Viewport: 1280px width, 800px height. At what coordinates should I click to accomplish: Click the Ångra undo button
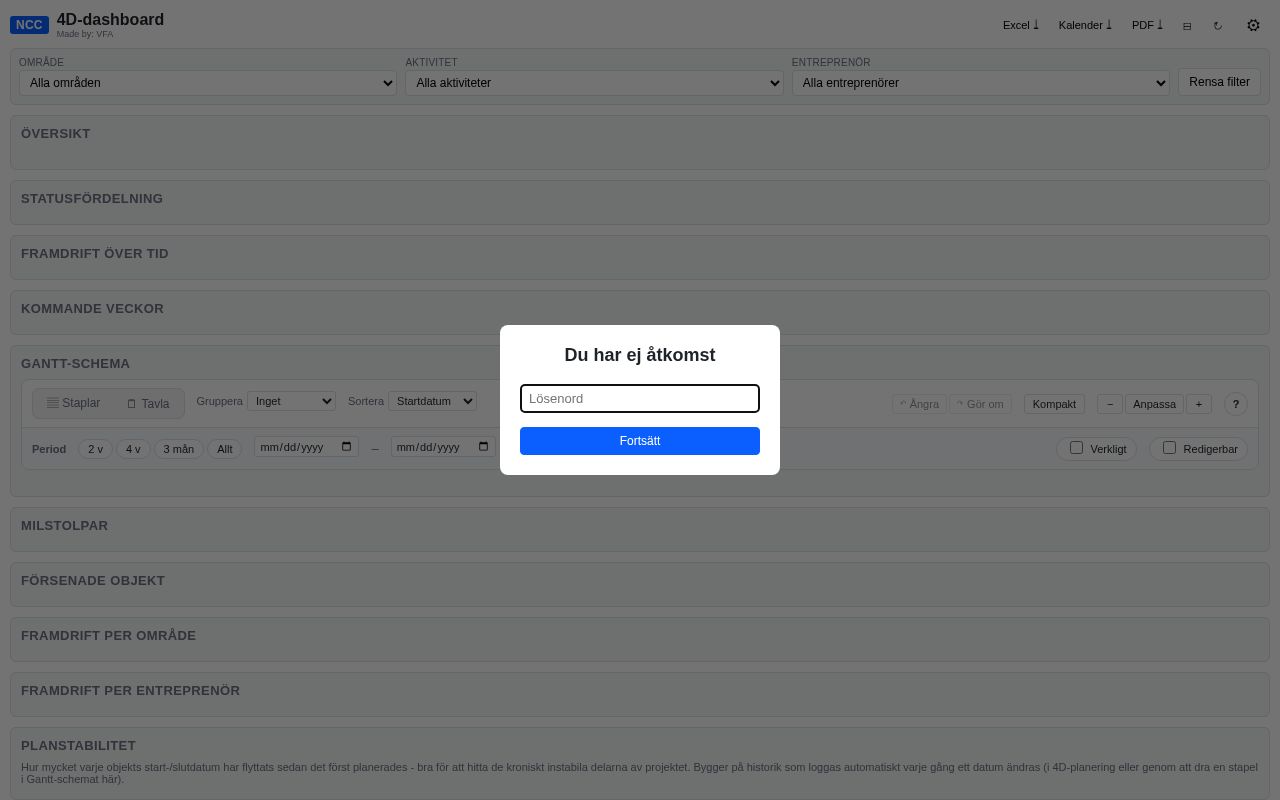pos(919,404)
